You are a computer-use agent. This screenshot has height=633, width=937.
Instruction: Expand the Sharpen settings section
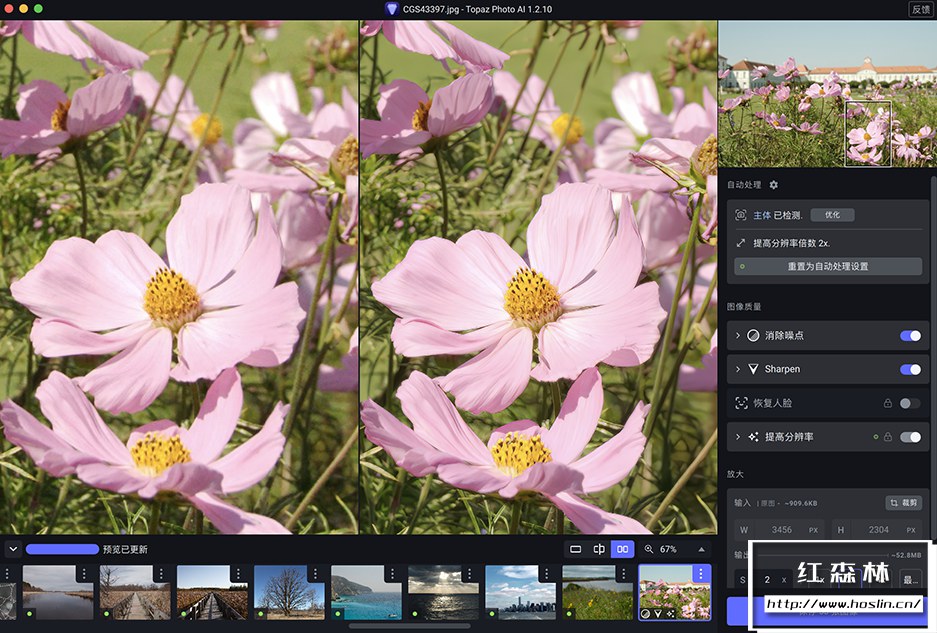coord(738,369)
